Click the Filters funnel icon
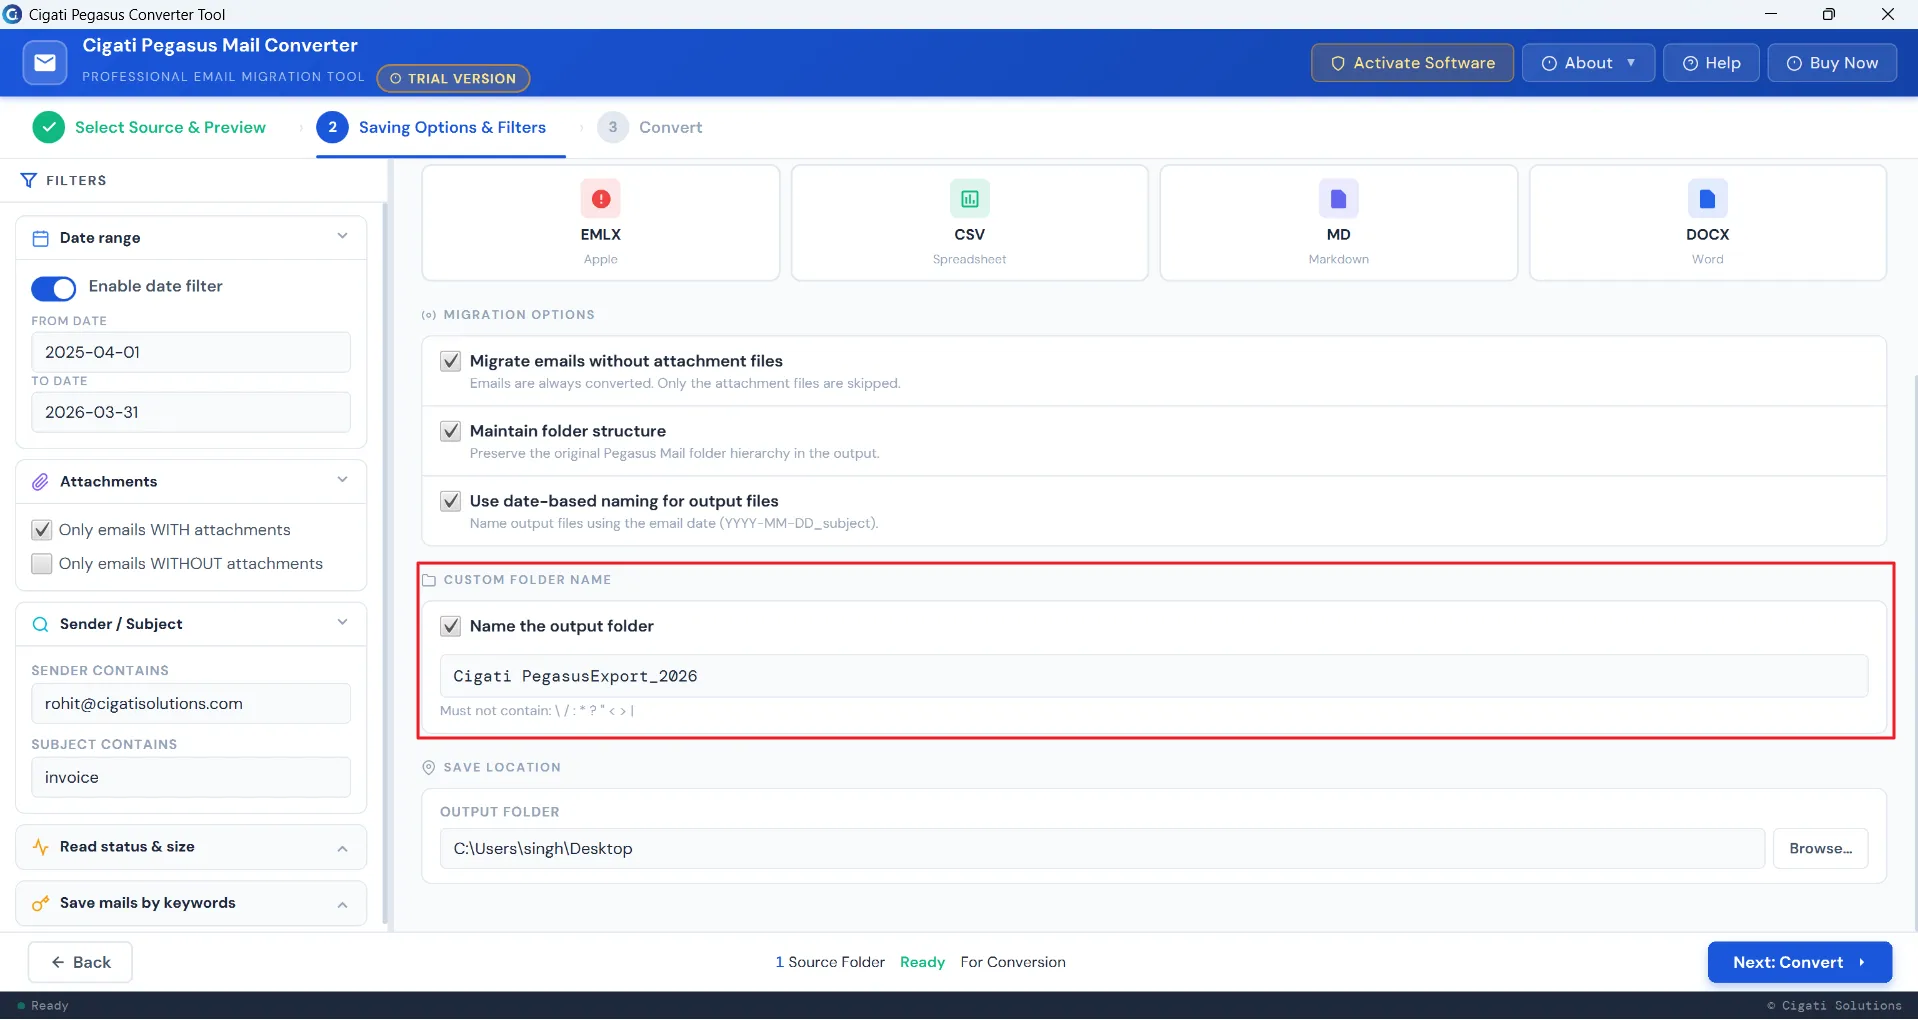1918x1020 pixels. click(x=29, y=180)
